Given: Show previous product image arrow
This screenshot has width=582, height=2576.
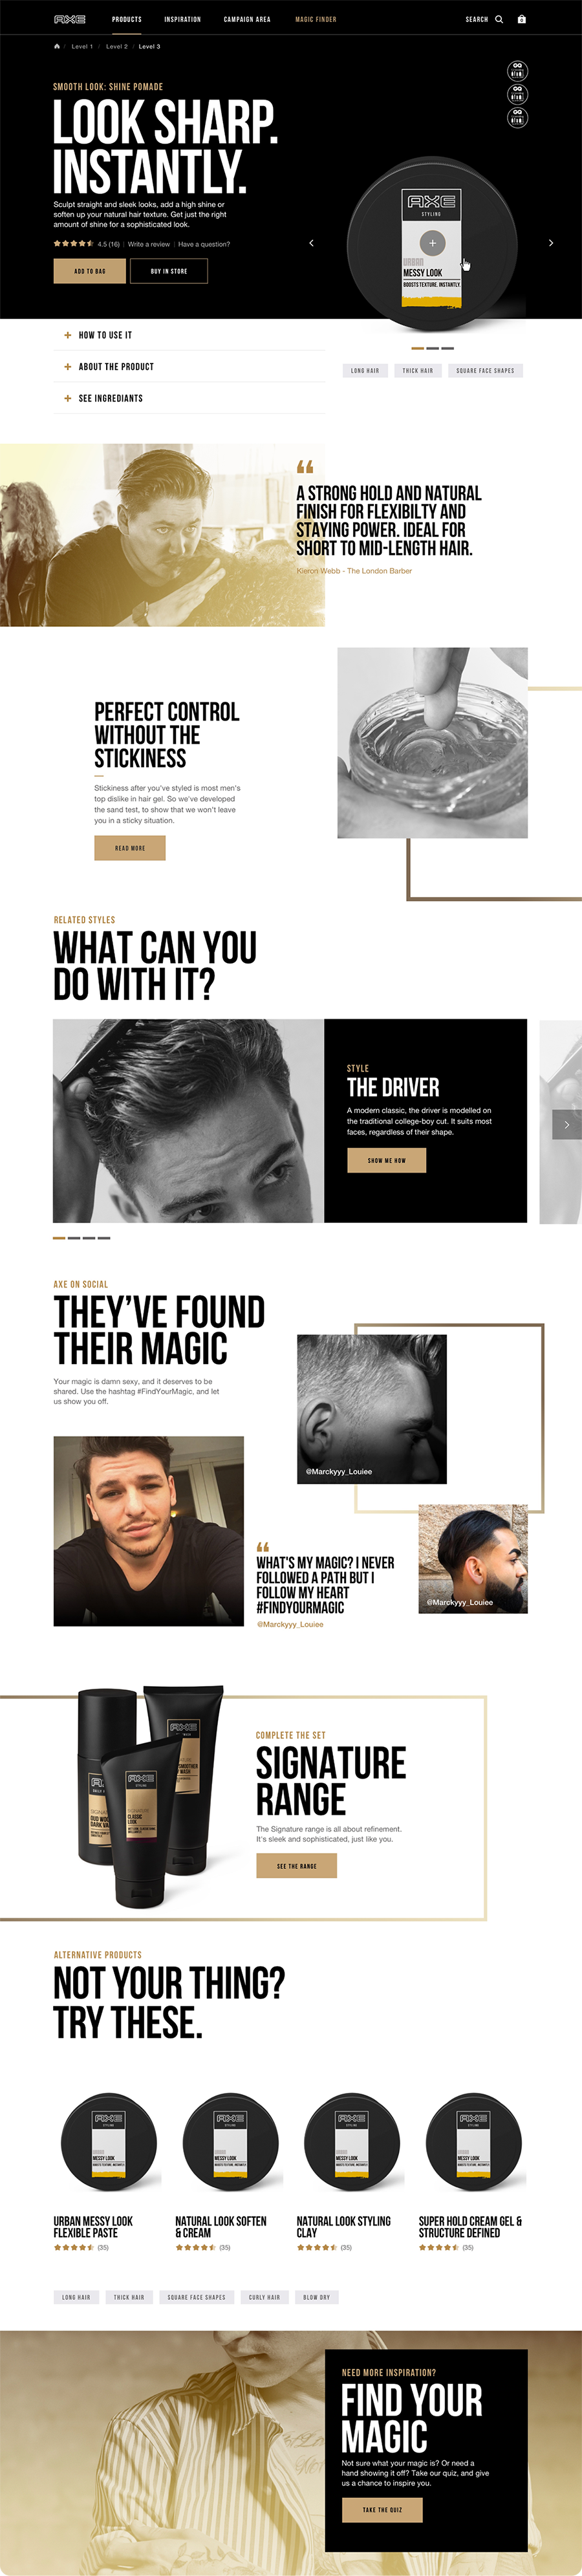Looking at the screenshot, I should (x=311, y=243).
